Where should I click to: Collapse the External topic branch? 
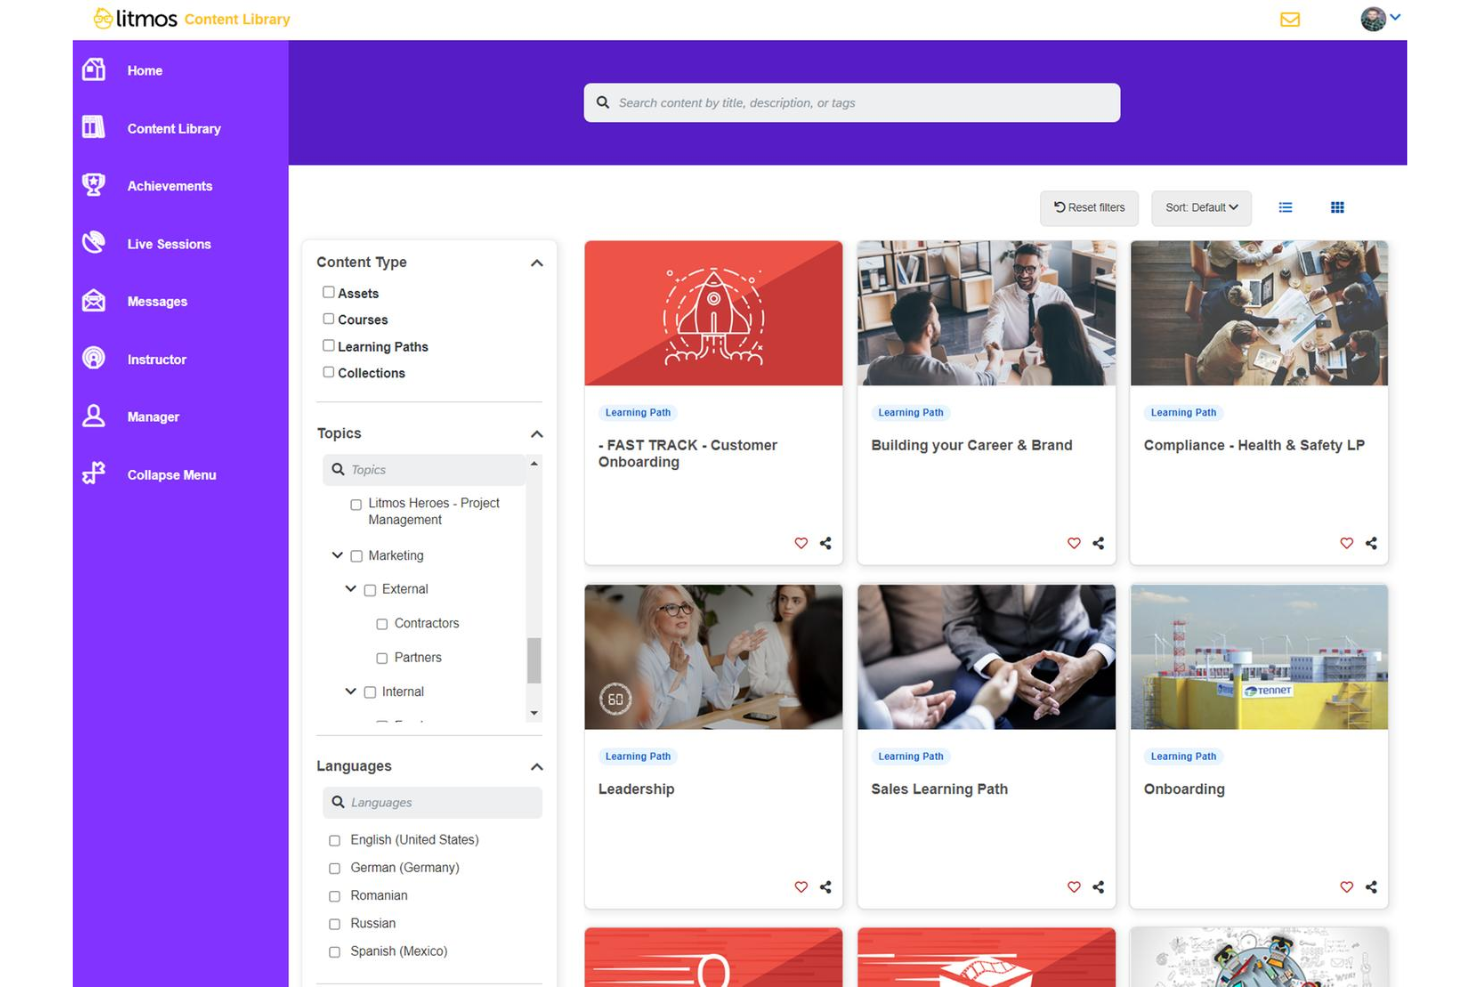tap(351, 589)
